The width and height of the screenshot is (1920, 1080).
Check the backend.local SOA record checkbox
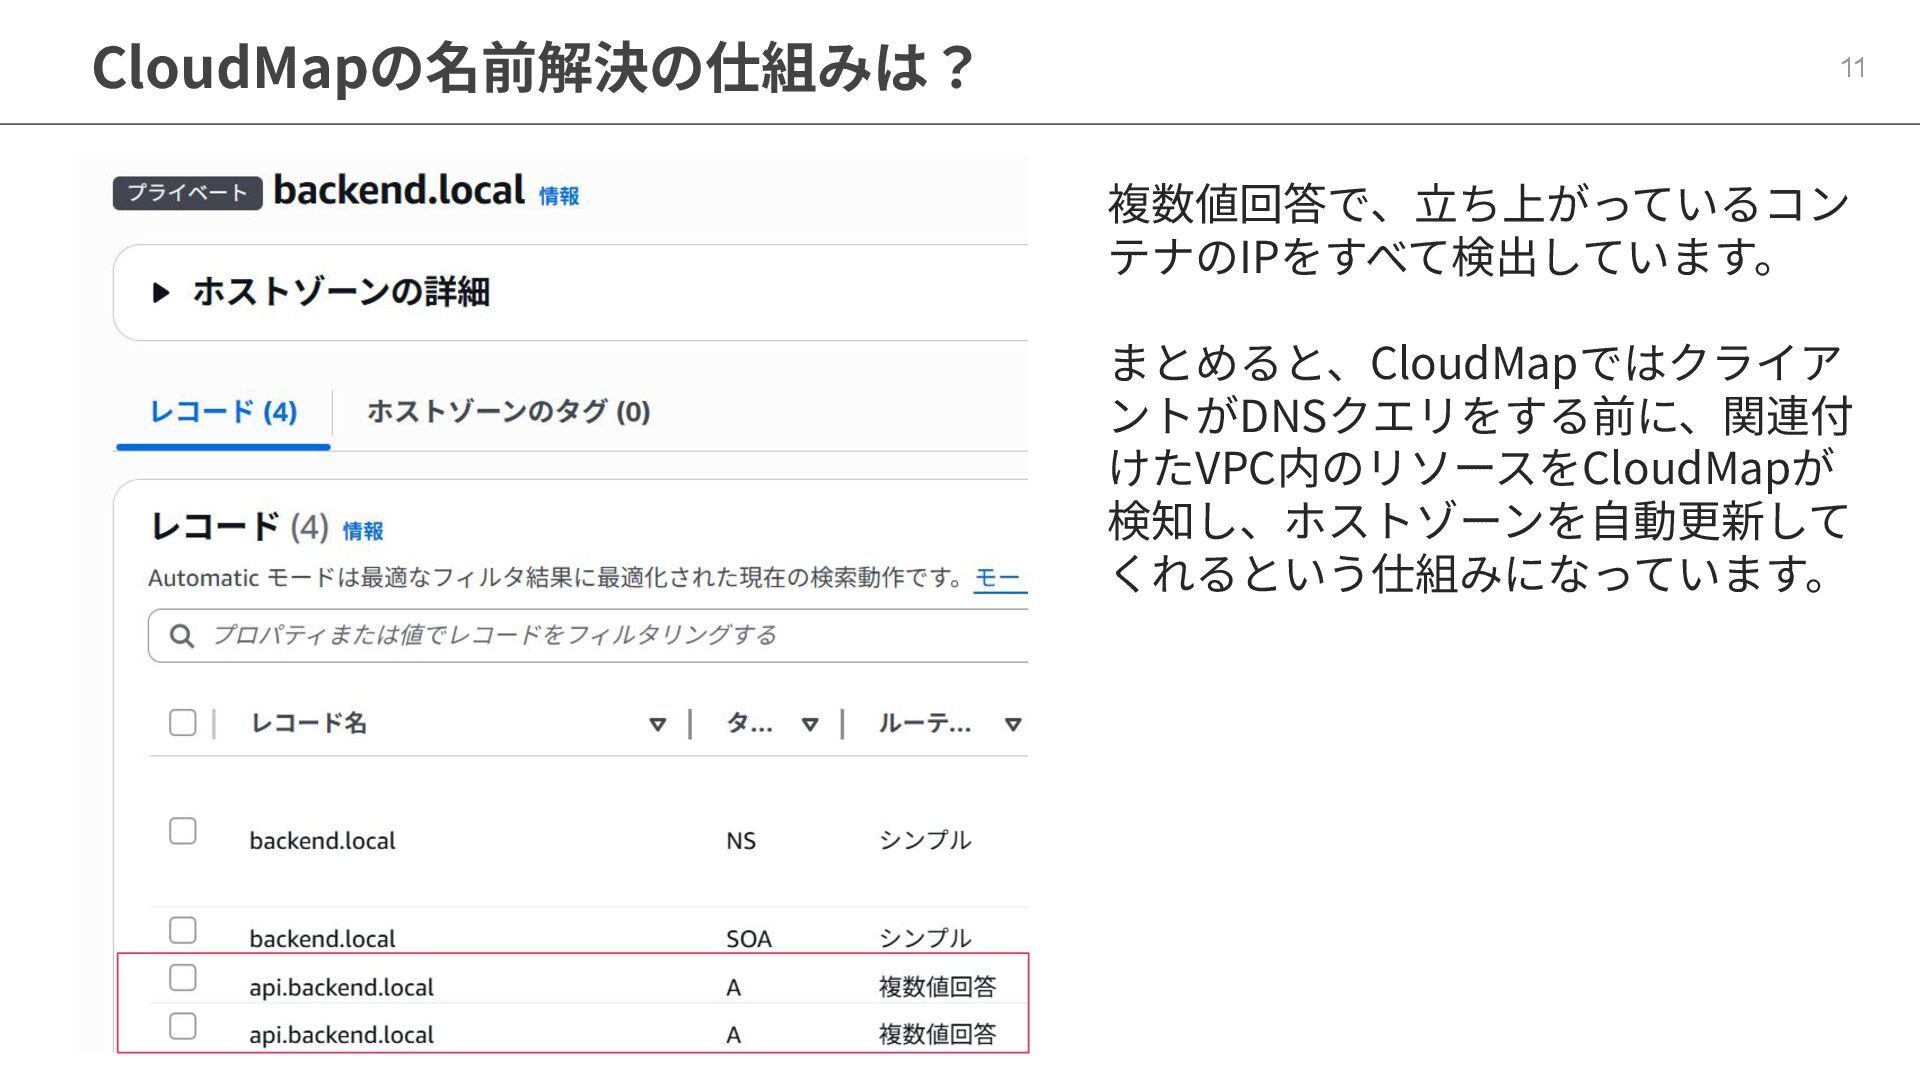(183, 930)
